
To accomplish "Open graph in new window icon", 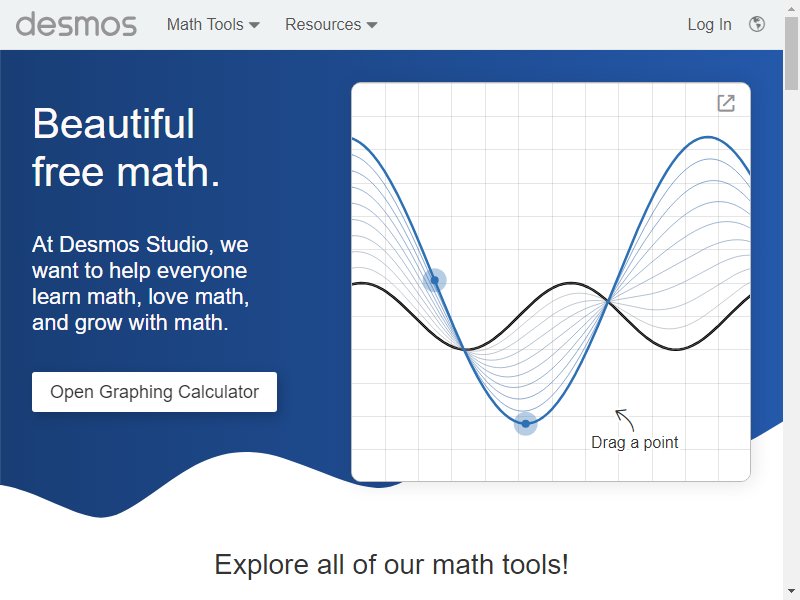I will tap(726, 103).
